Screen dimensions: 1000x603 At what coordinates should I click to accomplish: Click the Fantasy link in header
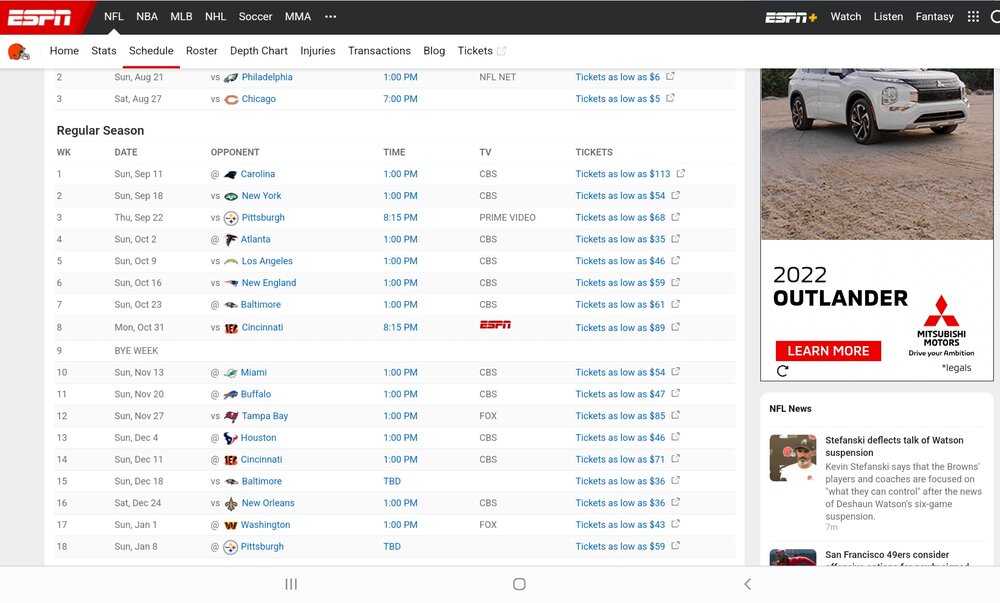(x=934, y=17)
